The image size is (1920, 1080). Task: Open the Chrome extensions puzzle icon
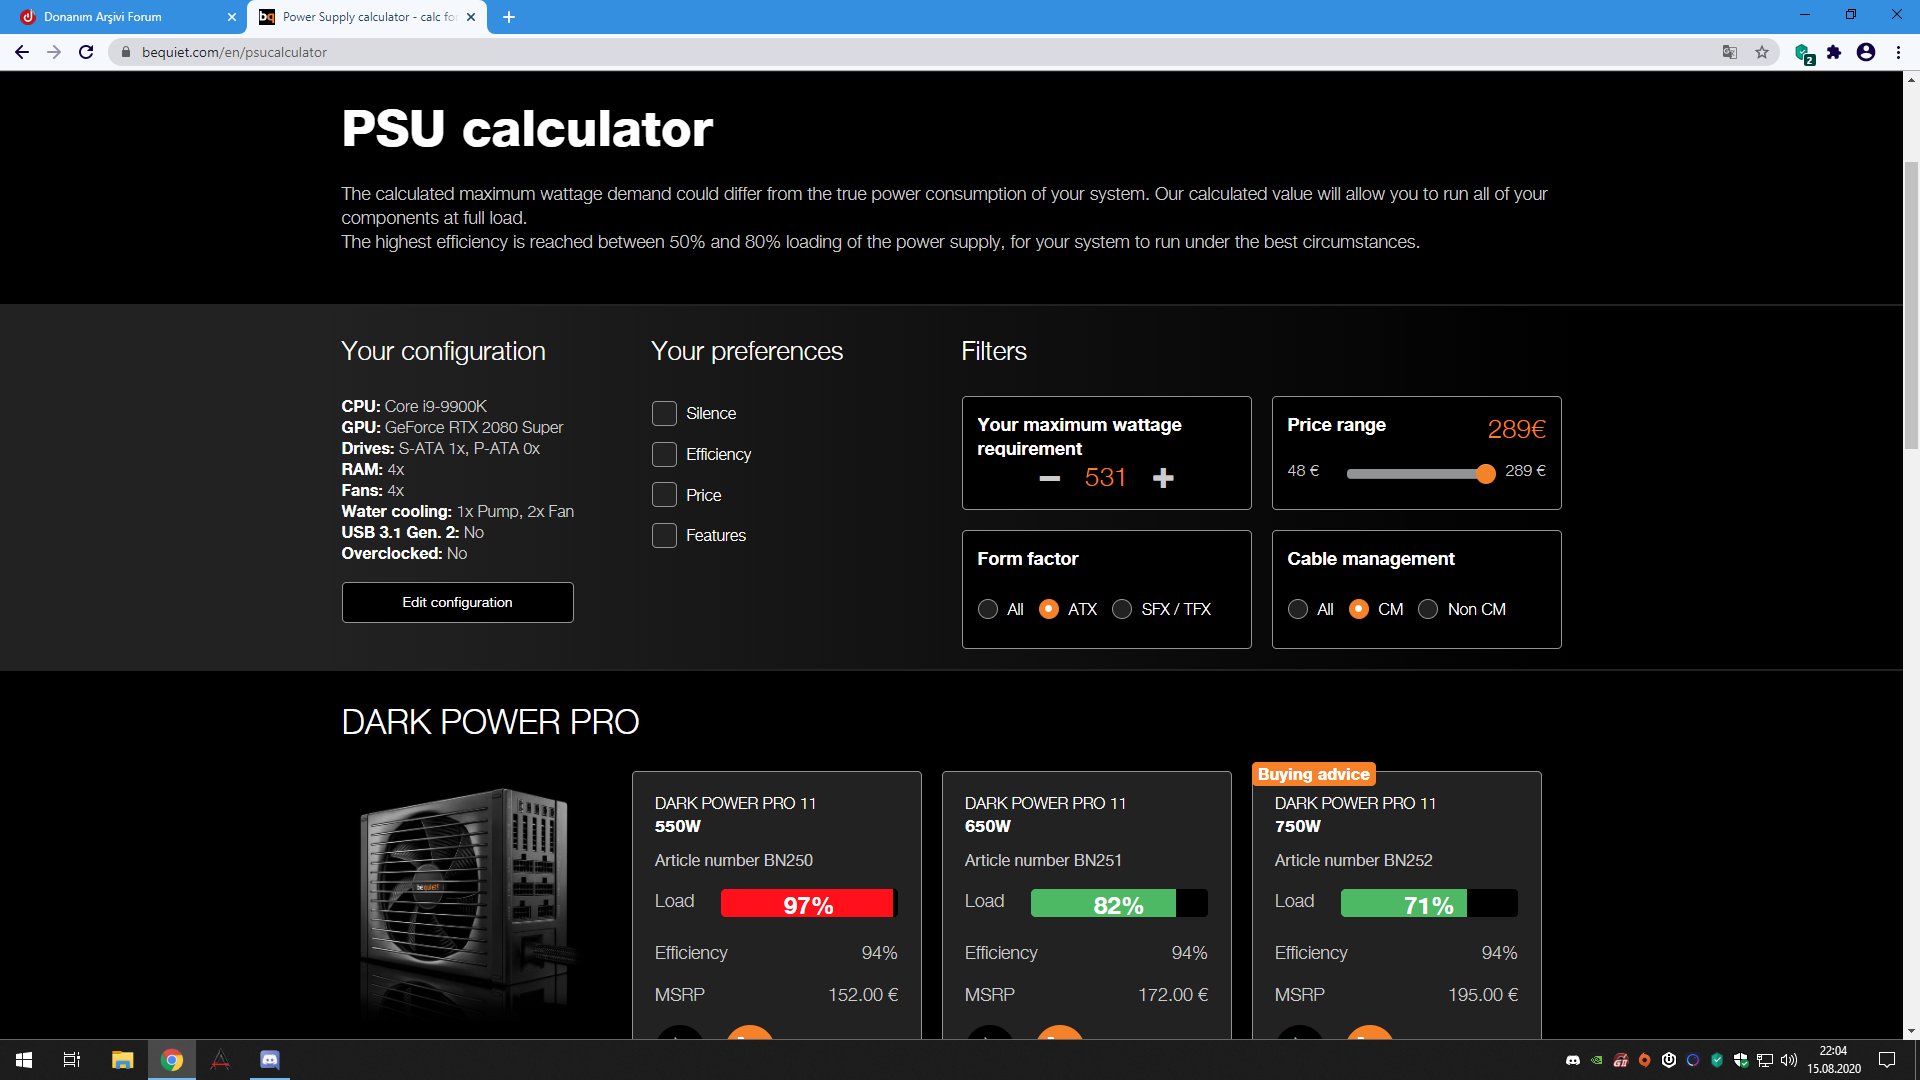click(x=1834, y=52)
